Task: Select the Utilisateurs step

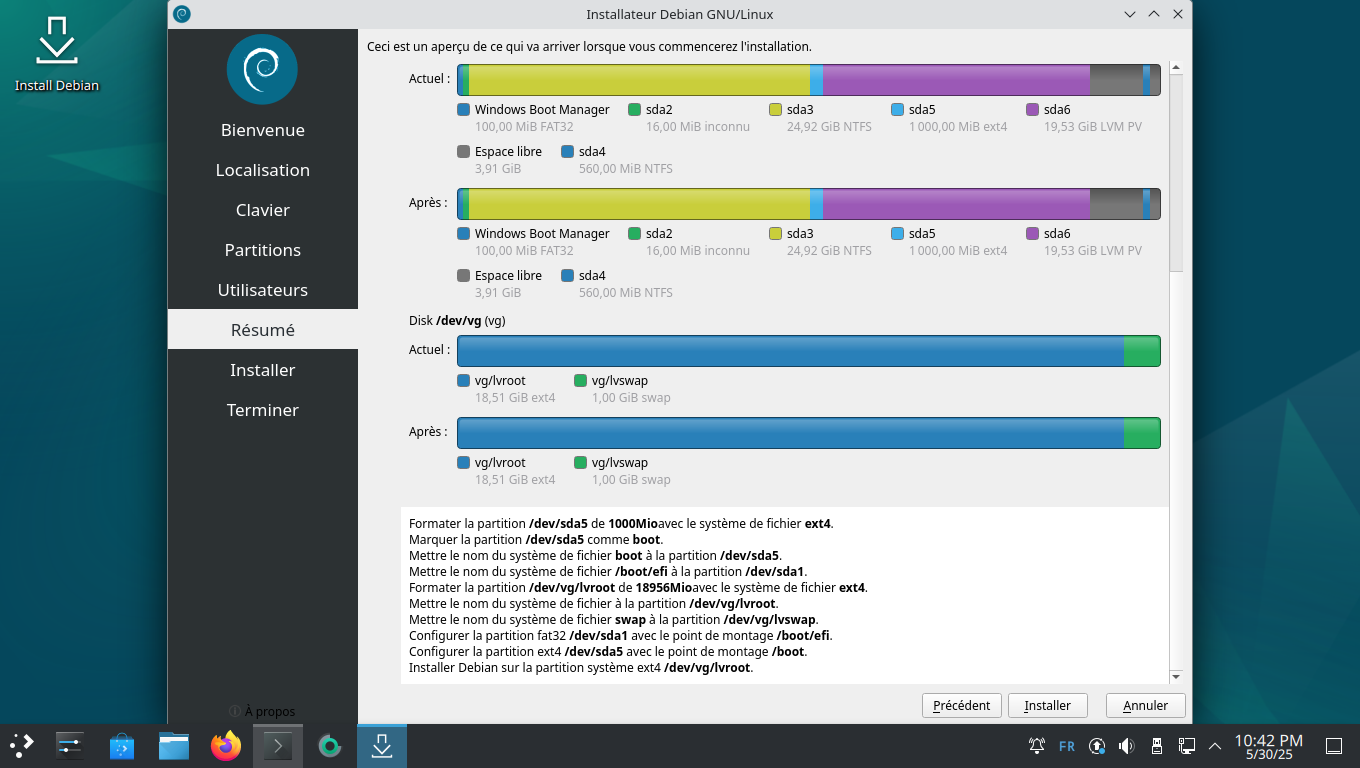Action: (x=263, y=290)
